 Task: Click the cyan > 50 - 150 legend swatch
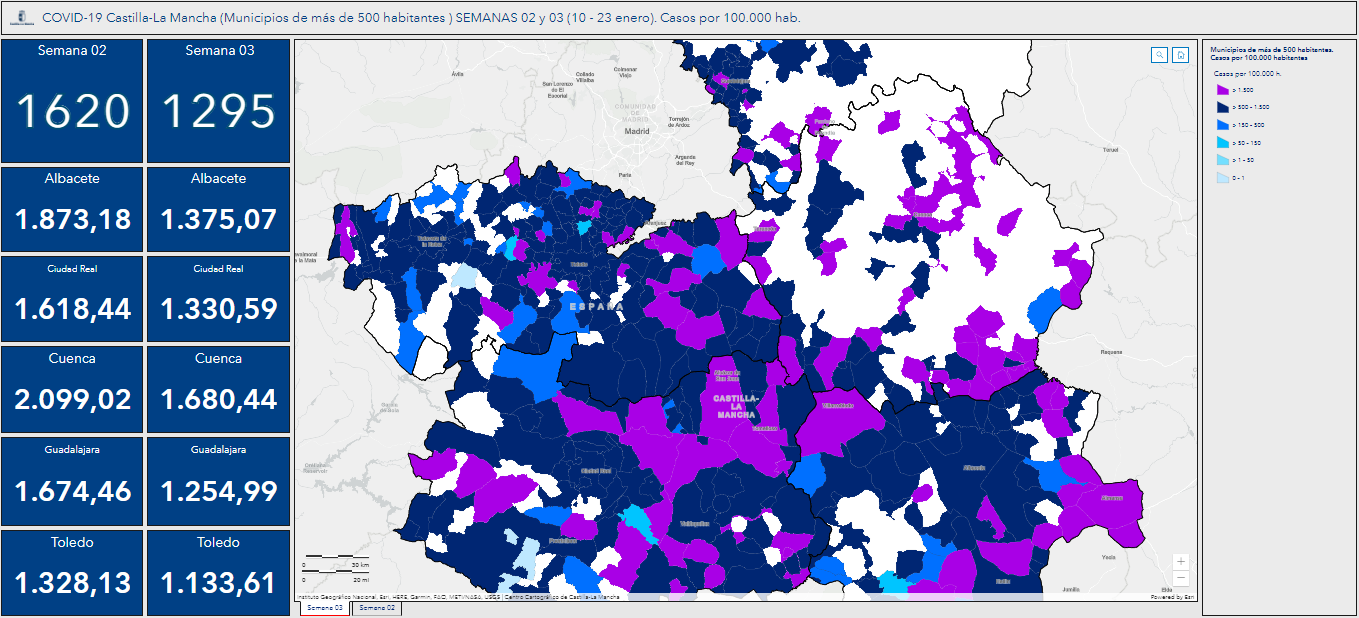(x=1222, y=143)
